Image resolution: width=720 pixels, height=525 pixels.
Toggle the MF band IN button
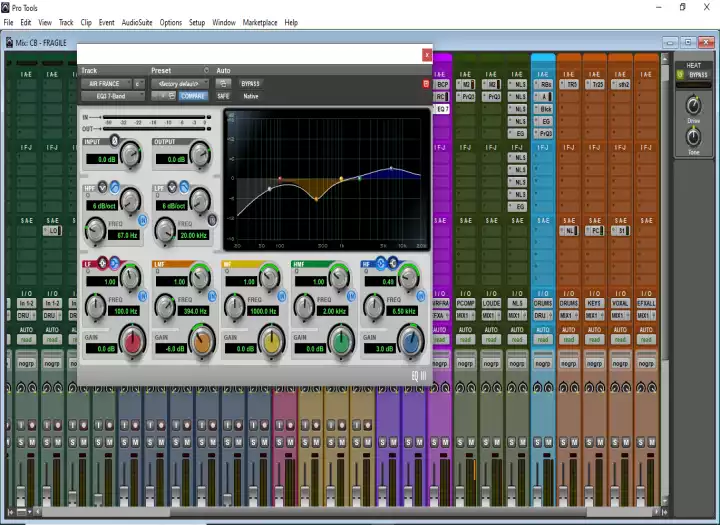tap(281, 296)
